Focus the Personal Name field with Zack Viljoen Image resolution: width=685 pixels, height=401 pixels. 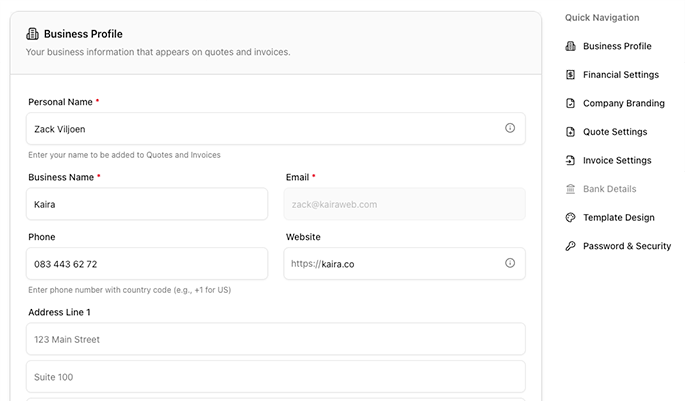[x=276, y=129]
